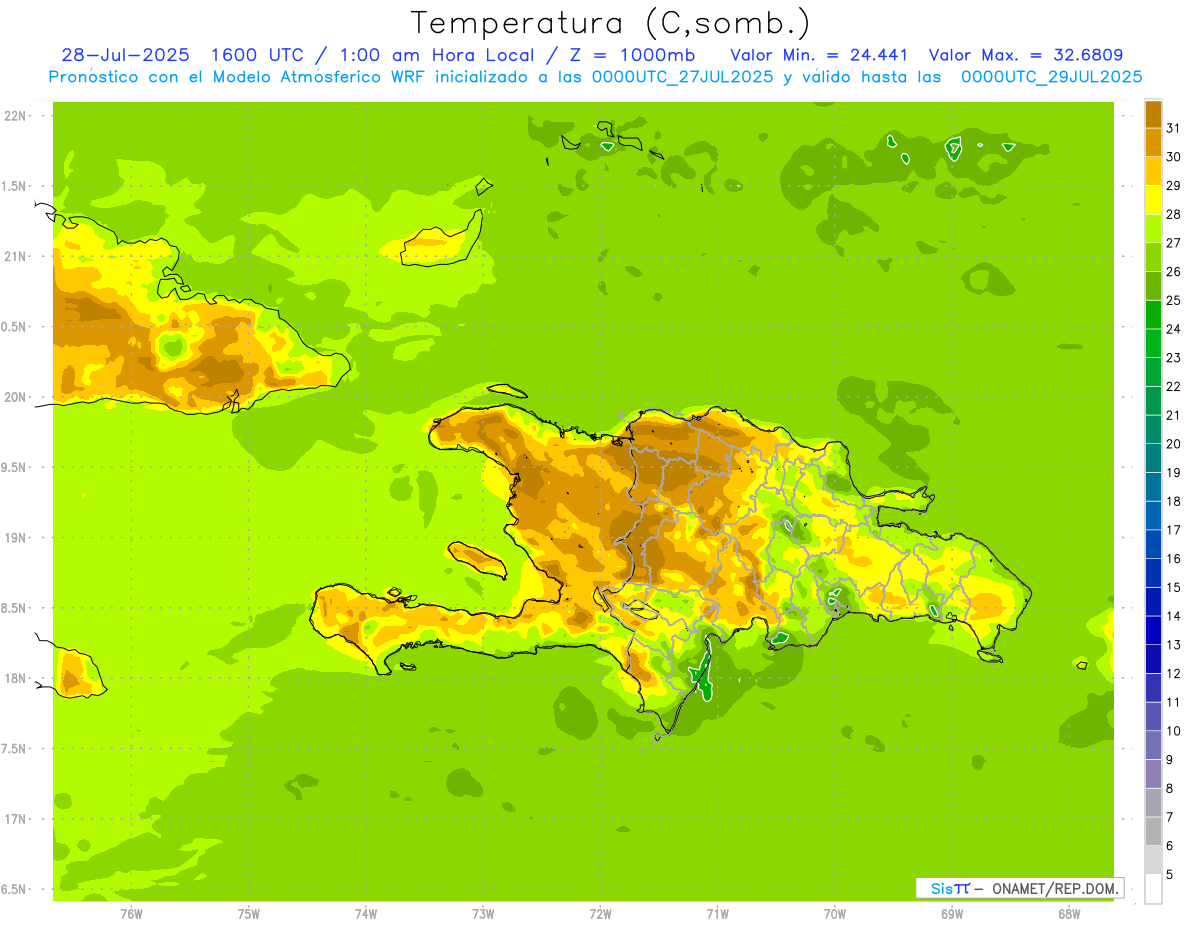The image size is (1200, 927).
Task: Click the '19N' latitude axis label
Action: (15, 538)
